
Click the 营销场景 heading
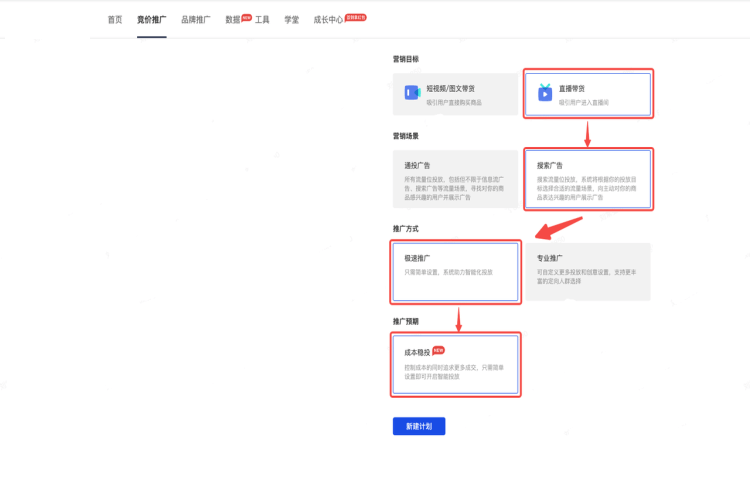[x=406, y=136]
